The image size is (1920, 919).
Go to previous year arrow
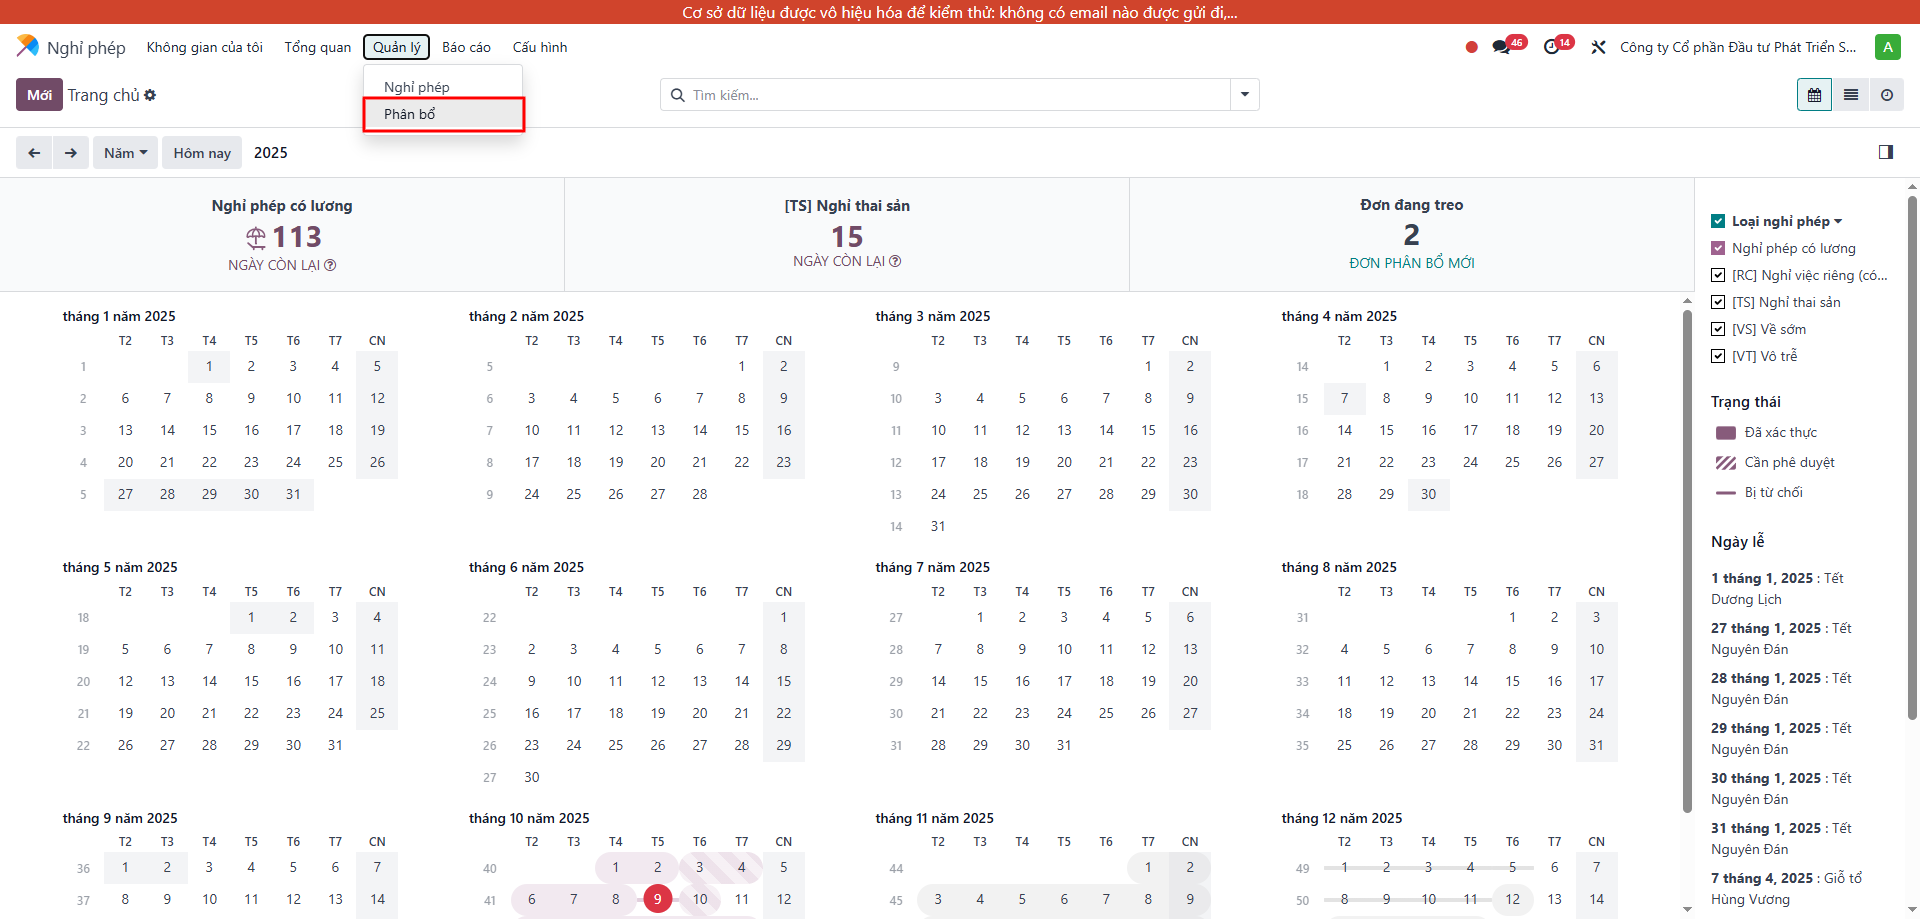pos(34,153)
